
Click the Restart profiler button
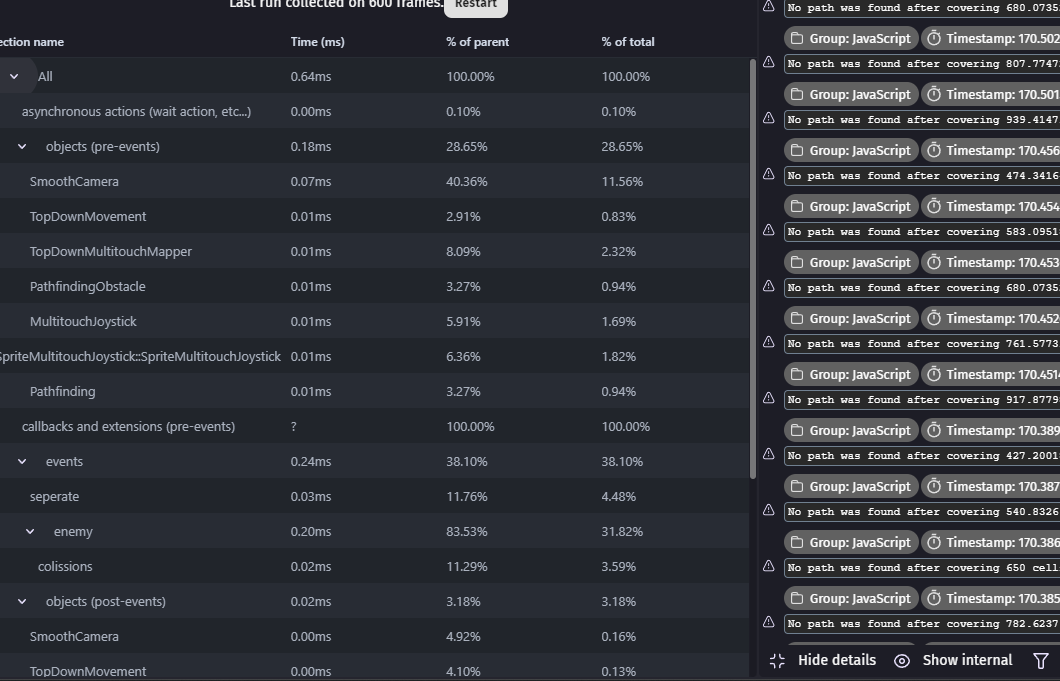click(x=475, y=5)
